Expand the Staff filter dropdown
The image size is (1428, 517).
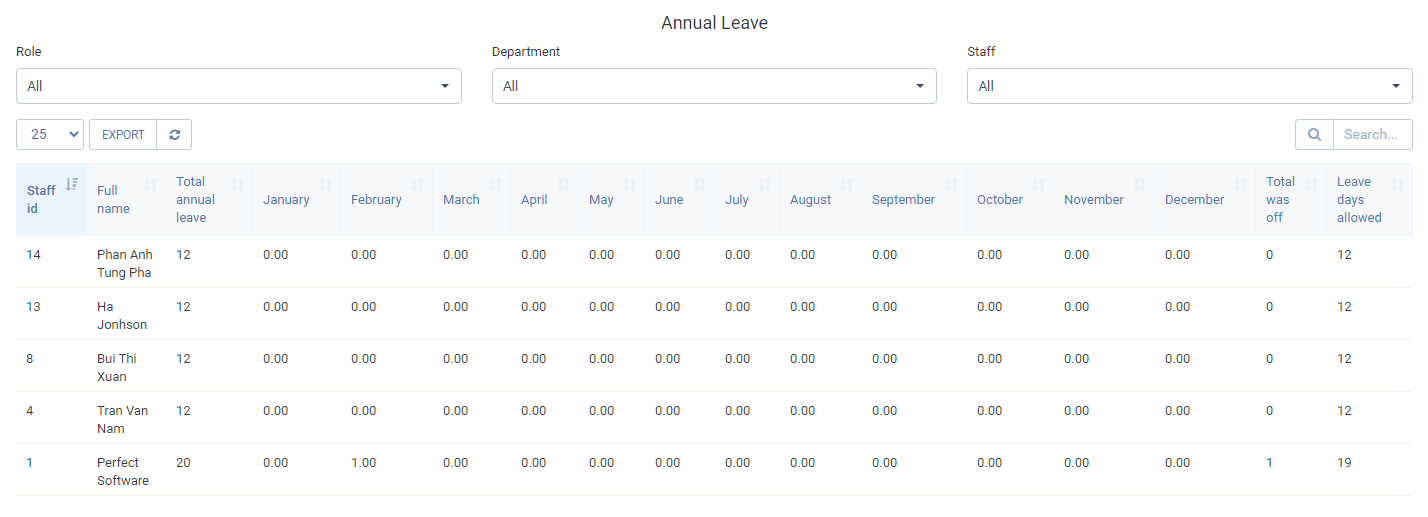coord(1190,86)
